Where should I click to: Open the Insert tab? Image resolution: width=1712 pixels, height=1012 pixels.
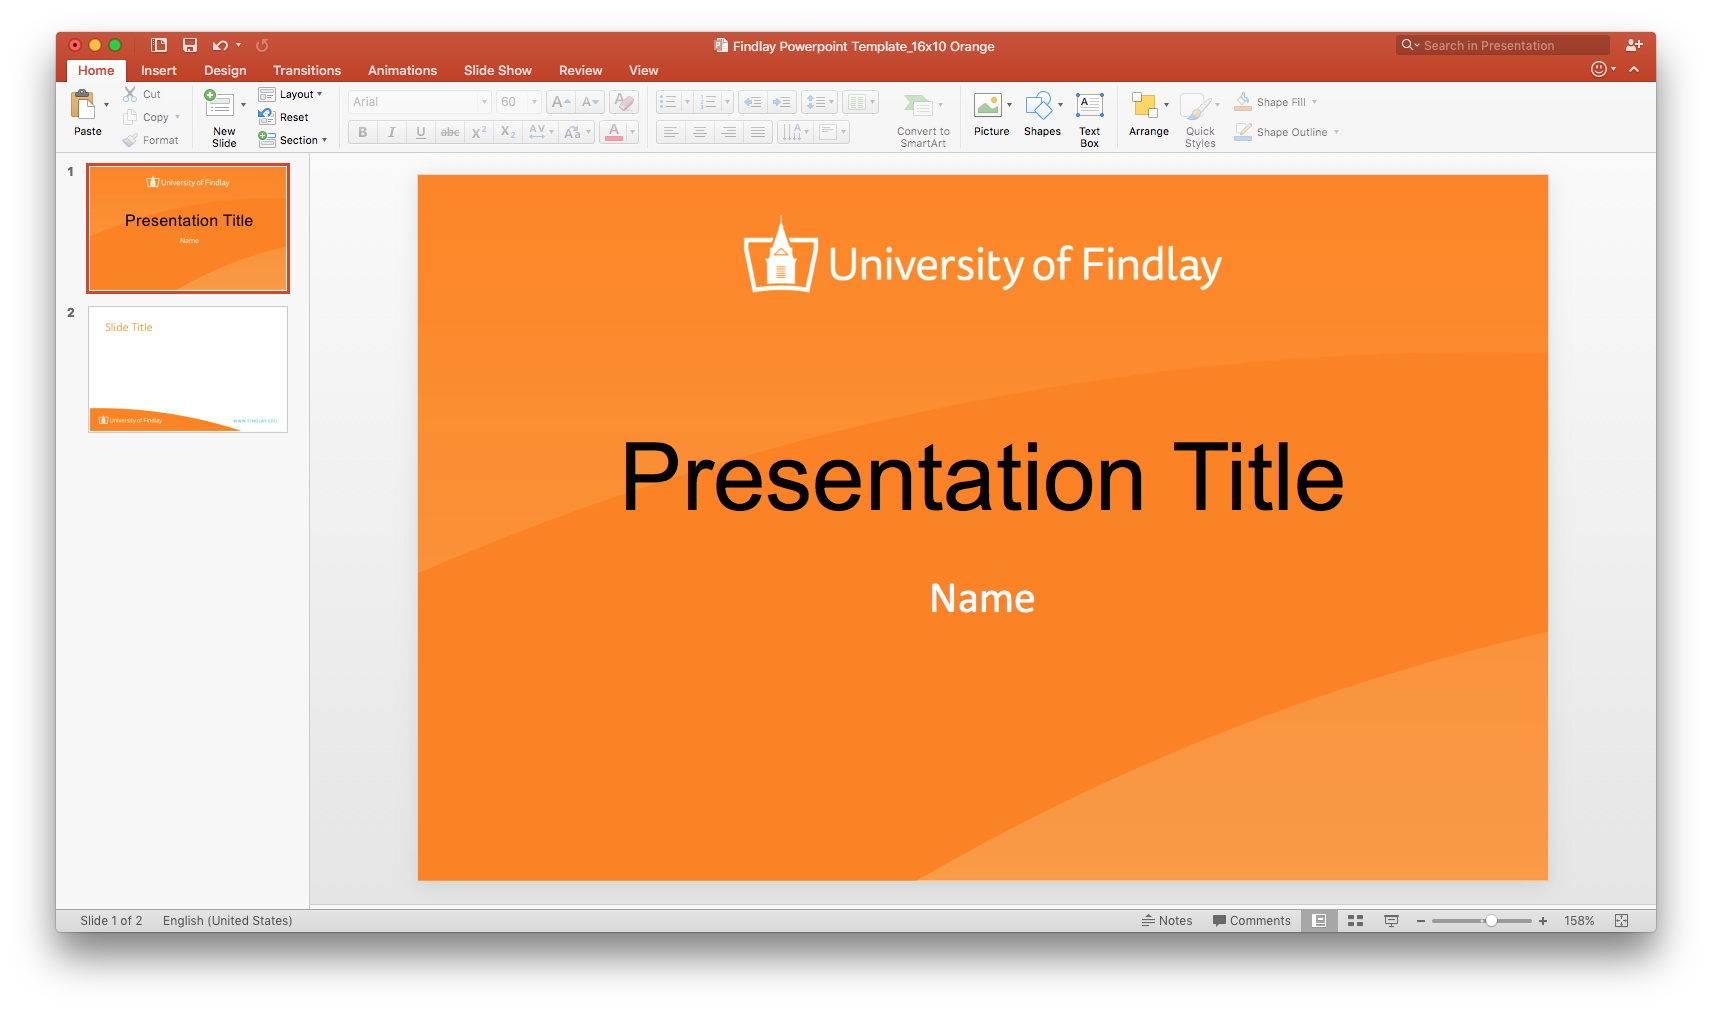tap(158, 70)
